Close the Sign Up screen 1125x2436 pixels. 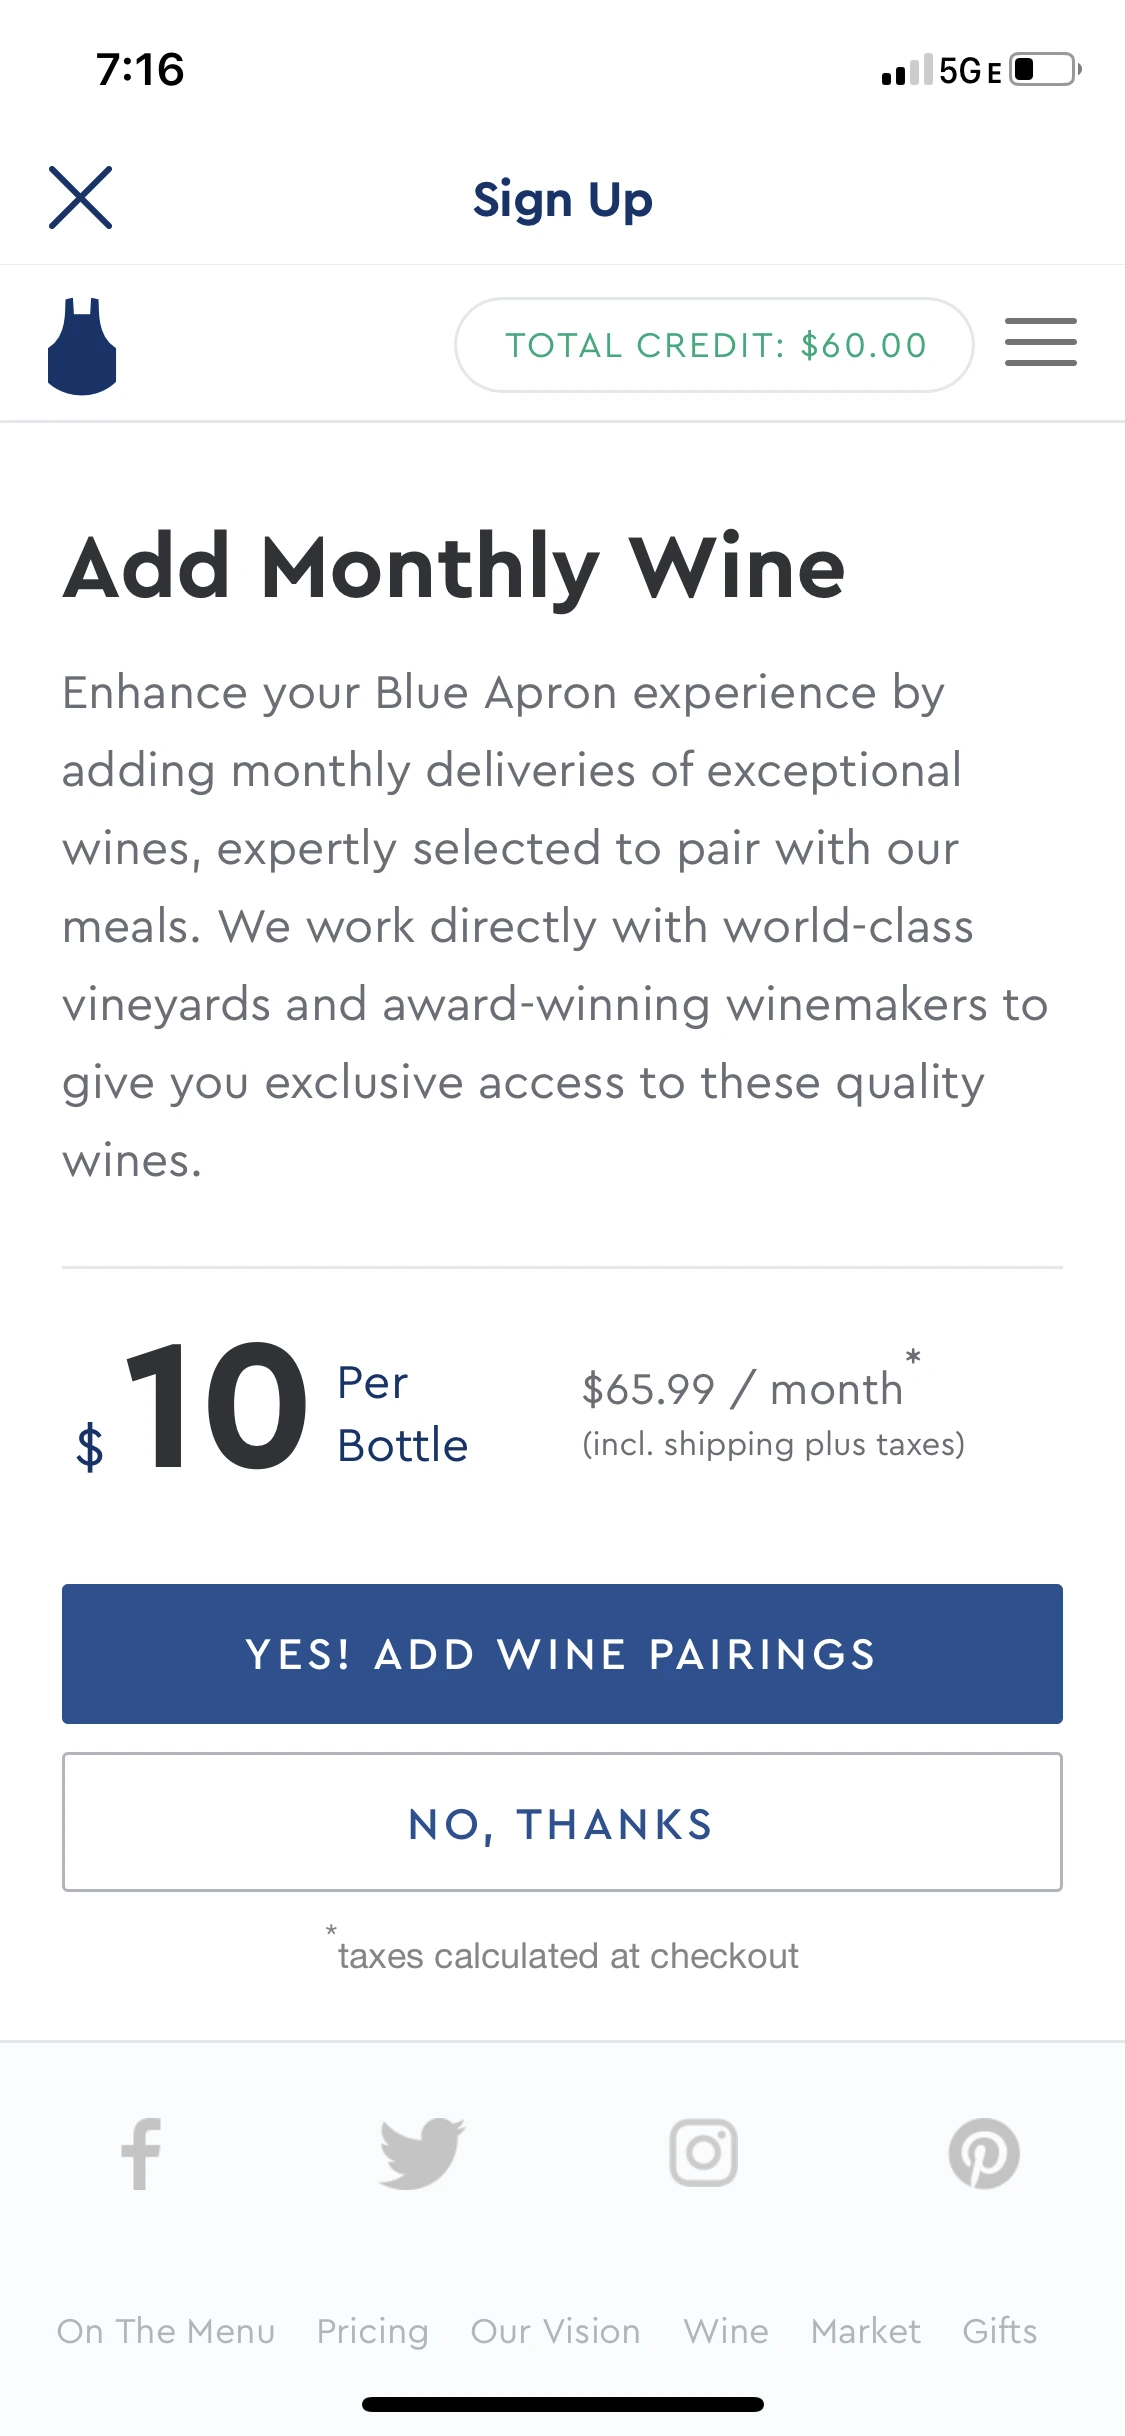tap(81, 198)
